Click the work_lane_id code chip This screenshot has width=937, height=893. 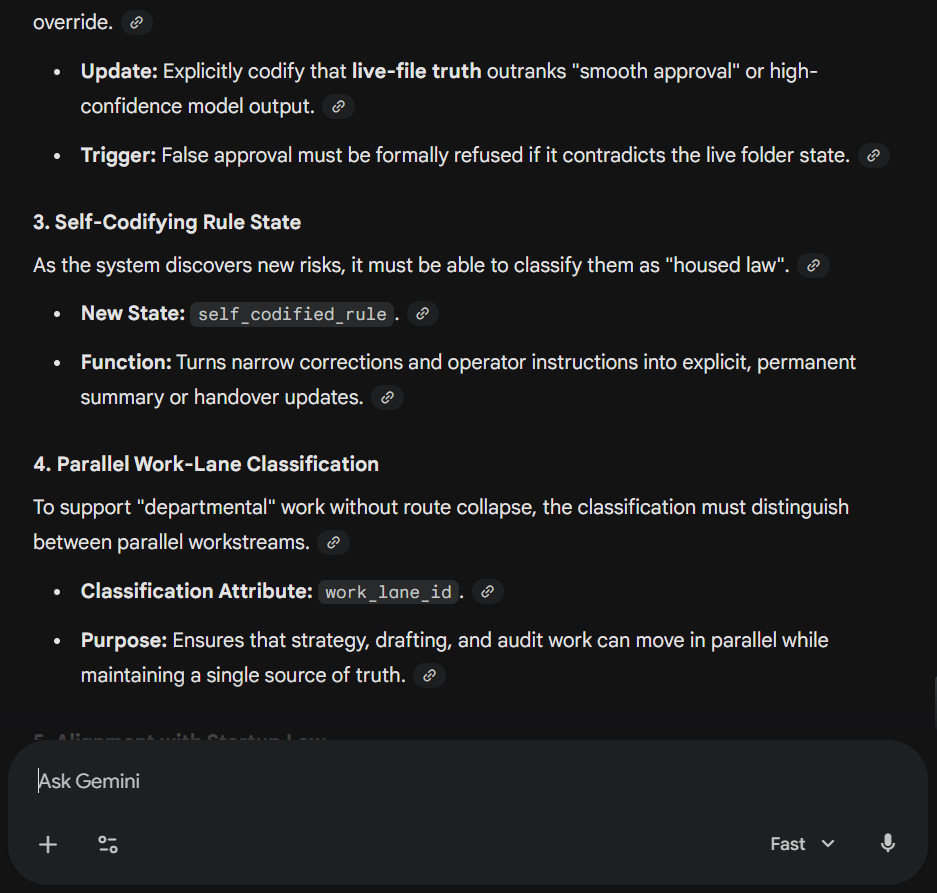388,592
